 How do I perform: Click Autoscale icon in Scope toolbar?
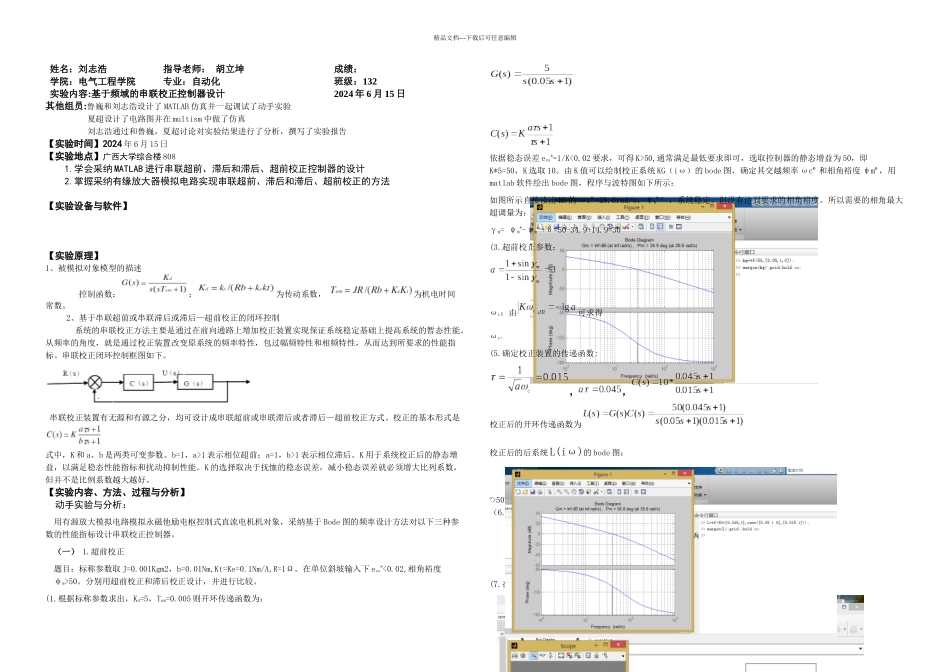(561, 656)
